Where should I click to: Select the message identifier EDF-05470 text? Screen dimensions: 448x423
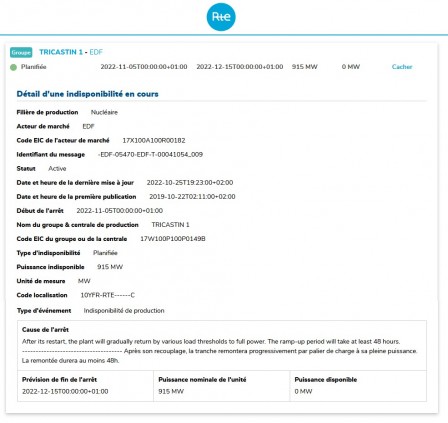(x=150, y=154)
